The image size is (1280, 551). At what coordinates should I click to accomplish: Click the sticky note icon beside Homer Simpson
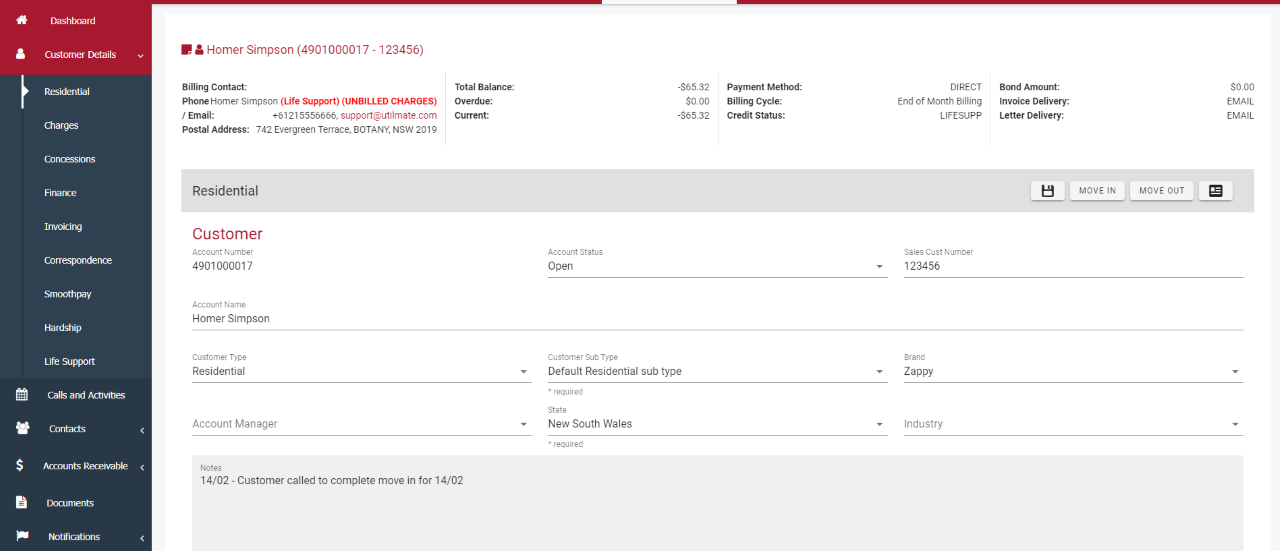click(186, 49)
